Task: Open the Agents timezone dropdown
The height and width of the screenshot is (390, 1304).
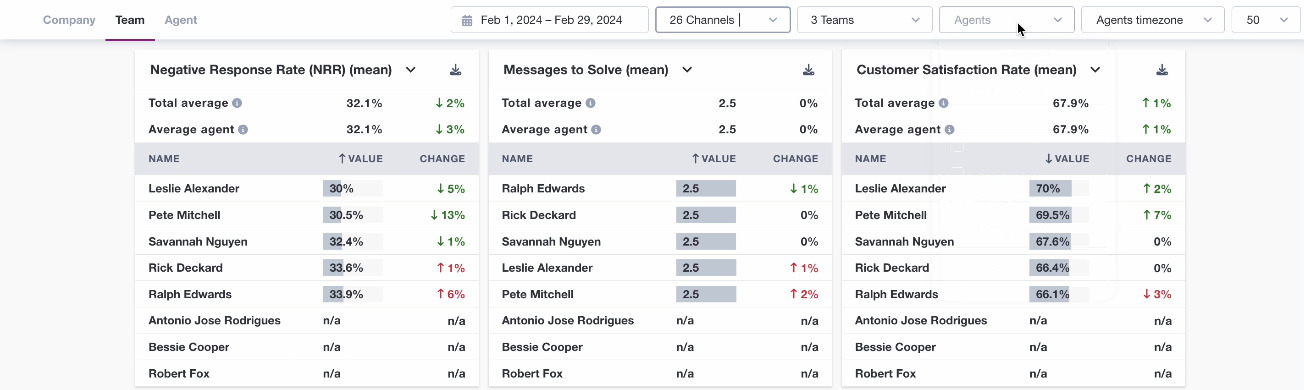Action: (1153, 20)
